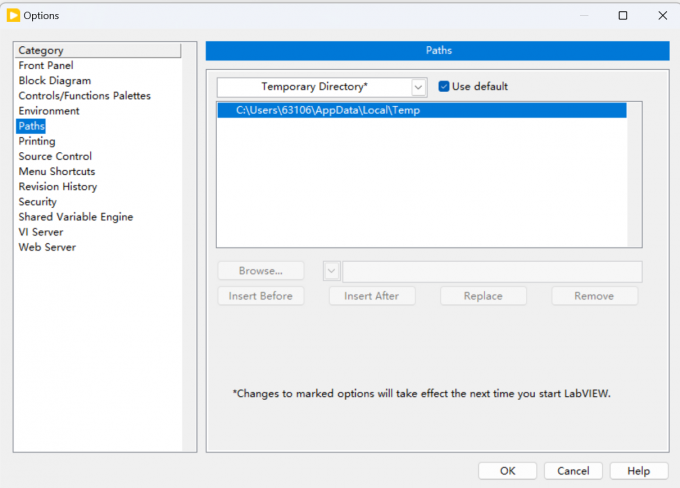Image resolution: width=680 pixels, height=488 pixels.
Task: Open Revision History category
Action: coord(58,187)
